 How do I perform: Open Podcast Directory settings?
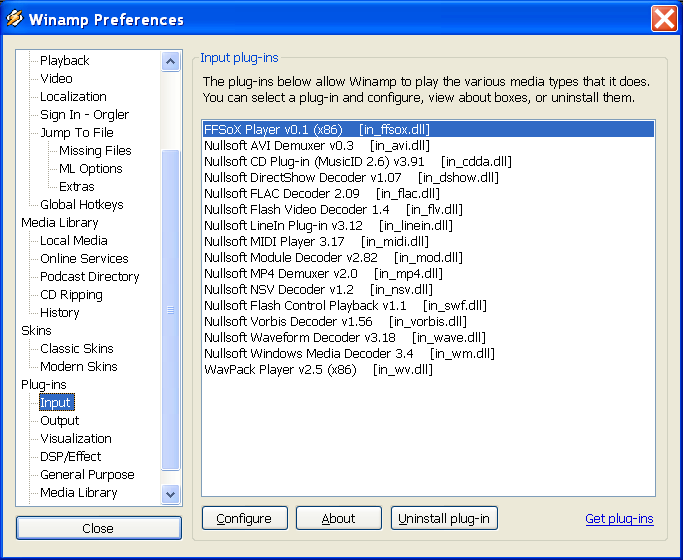click(89, 277)
